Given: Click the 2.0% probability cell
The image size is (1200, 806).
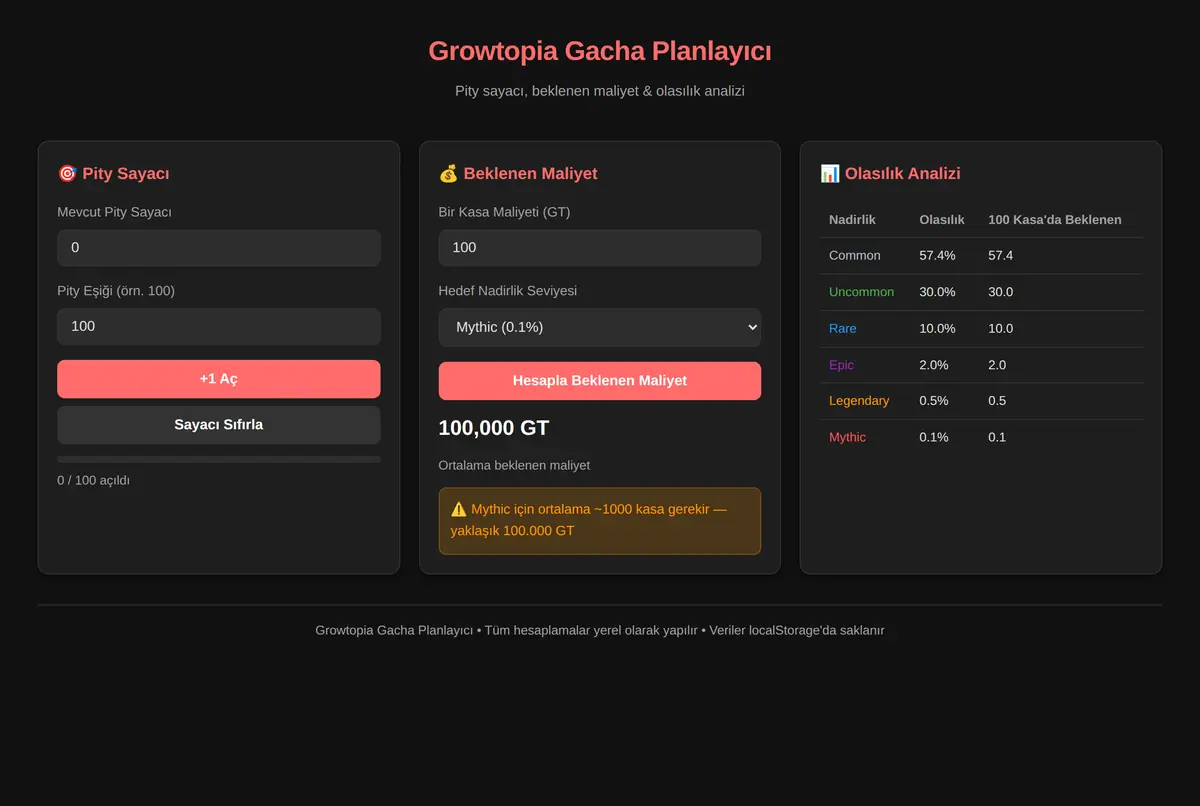Looking at the screenshot, I should click(x=934, y=365).
